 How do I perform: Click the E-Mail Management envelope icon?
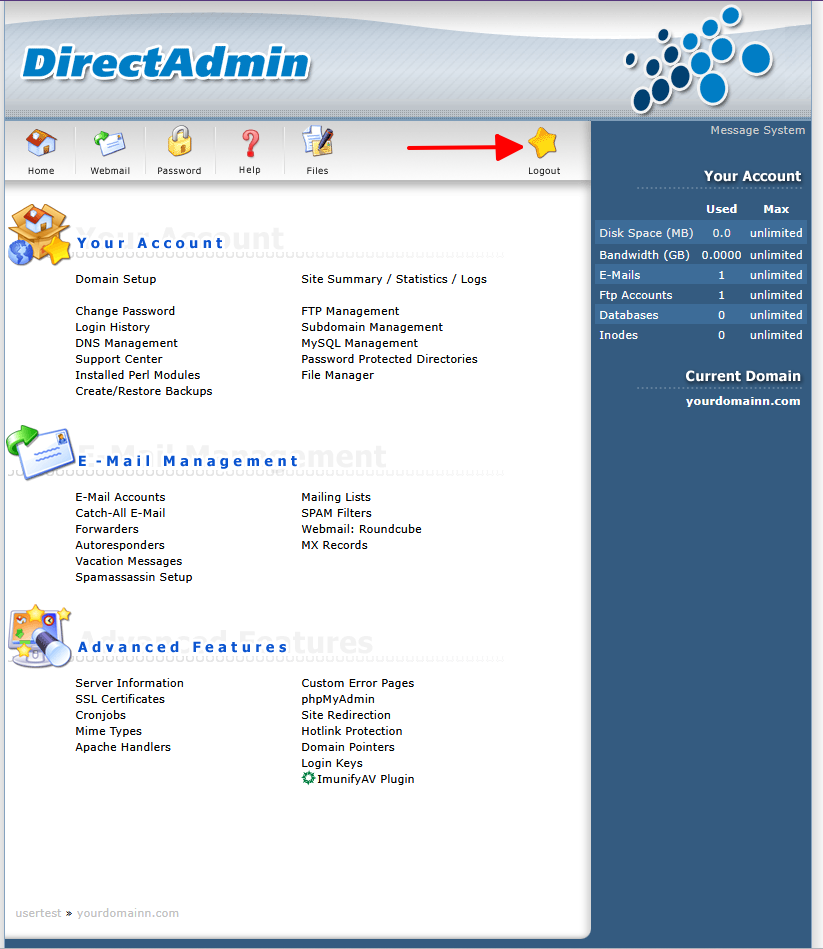tap(41, 452)
